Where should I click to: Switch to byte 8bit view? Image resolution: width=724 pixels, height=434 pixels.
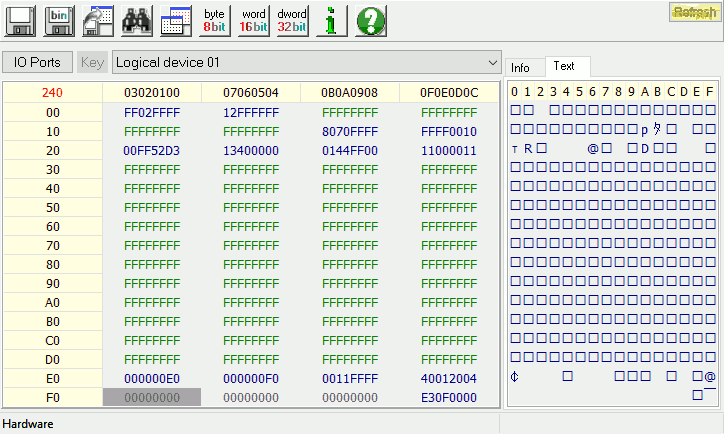(214, 20)
